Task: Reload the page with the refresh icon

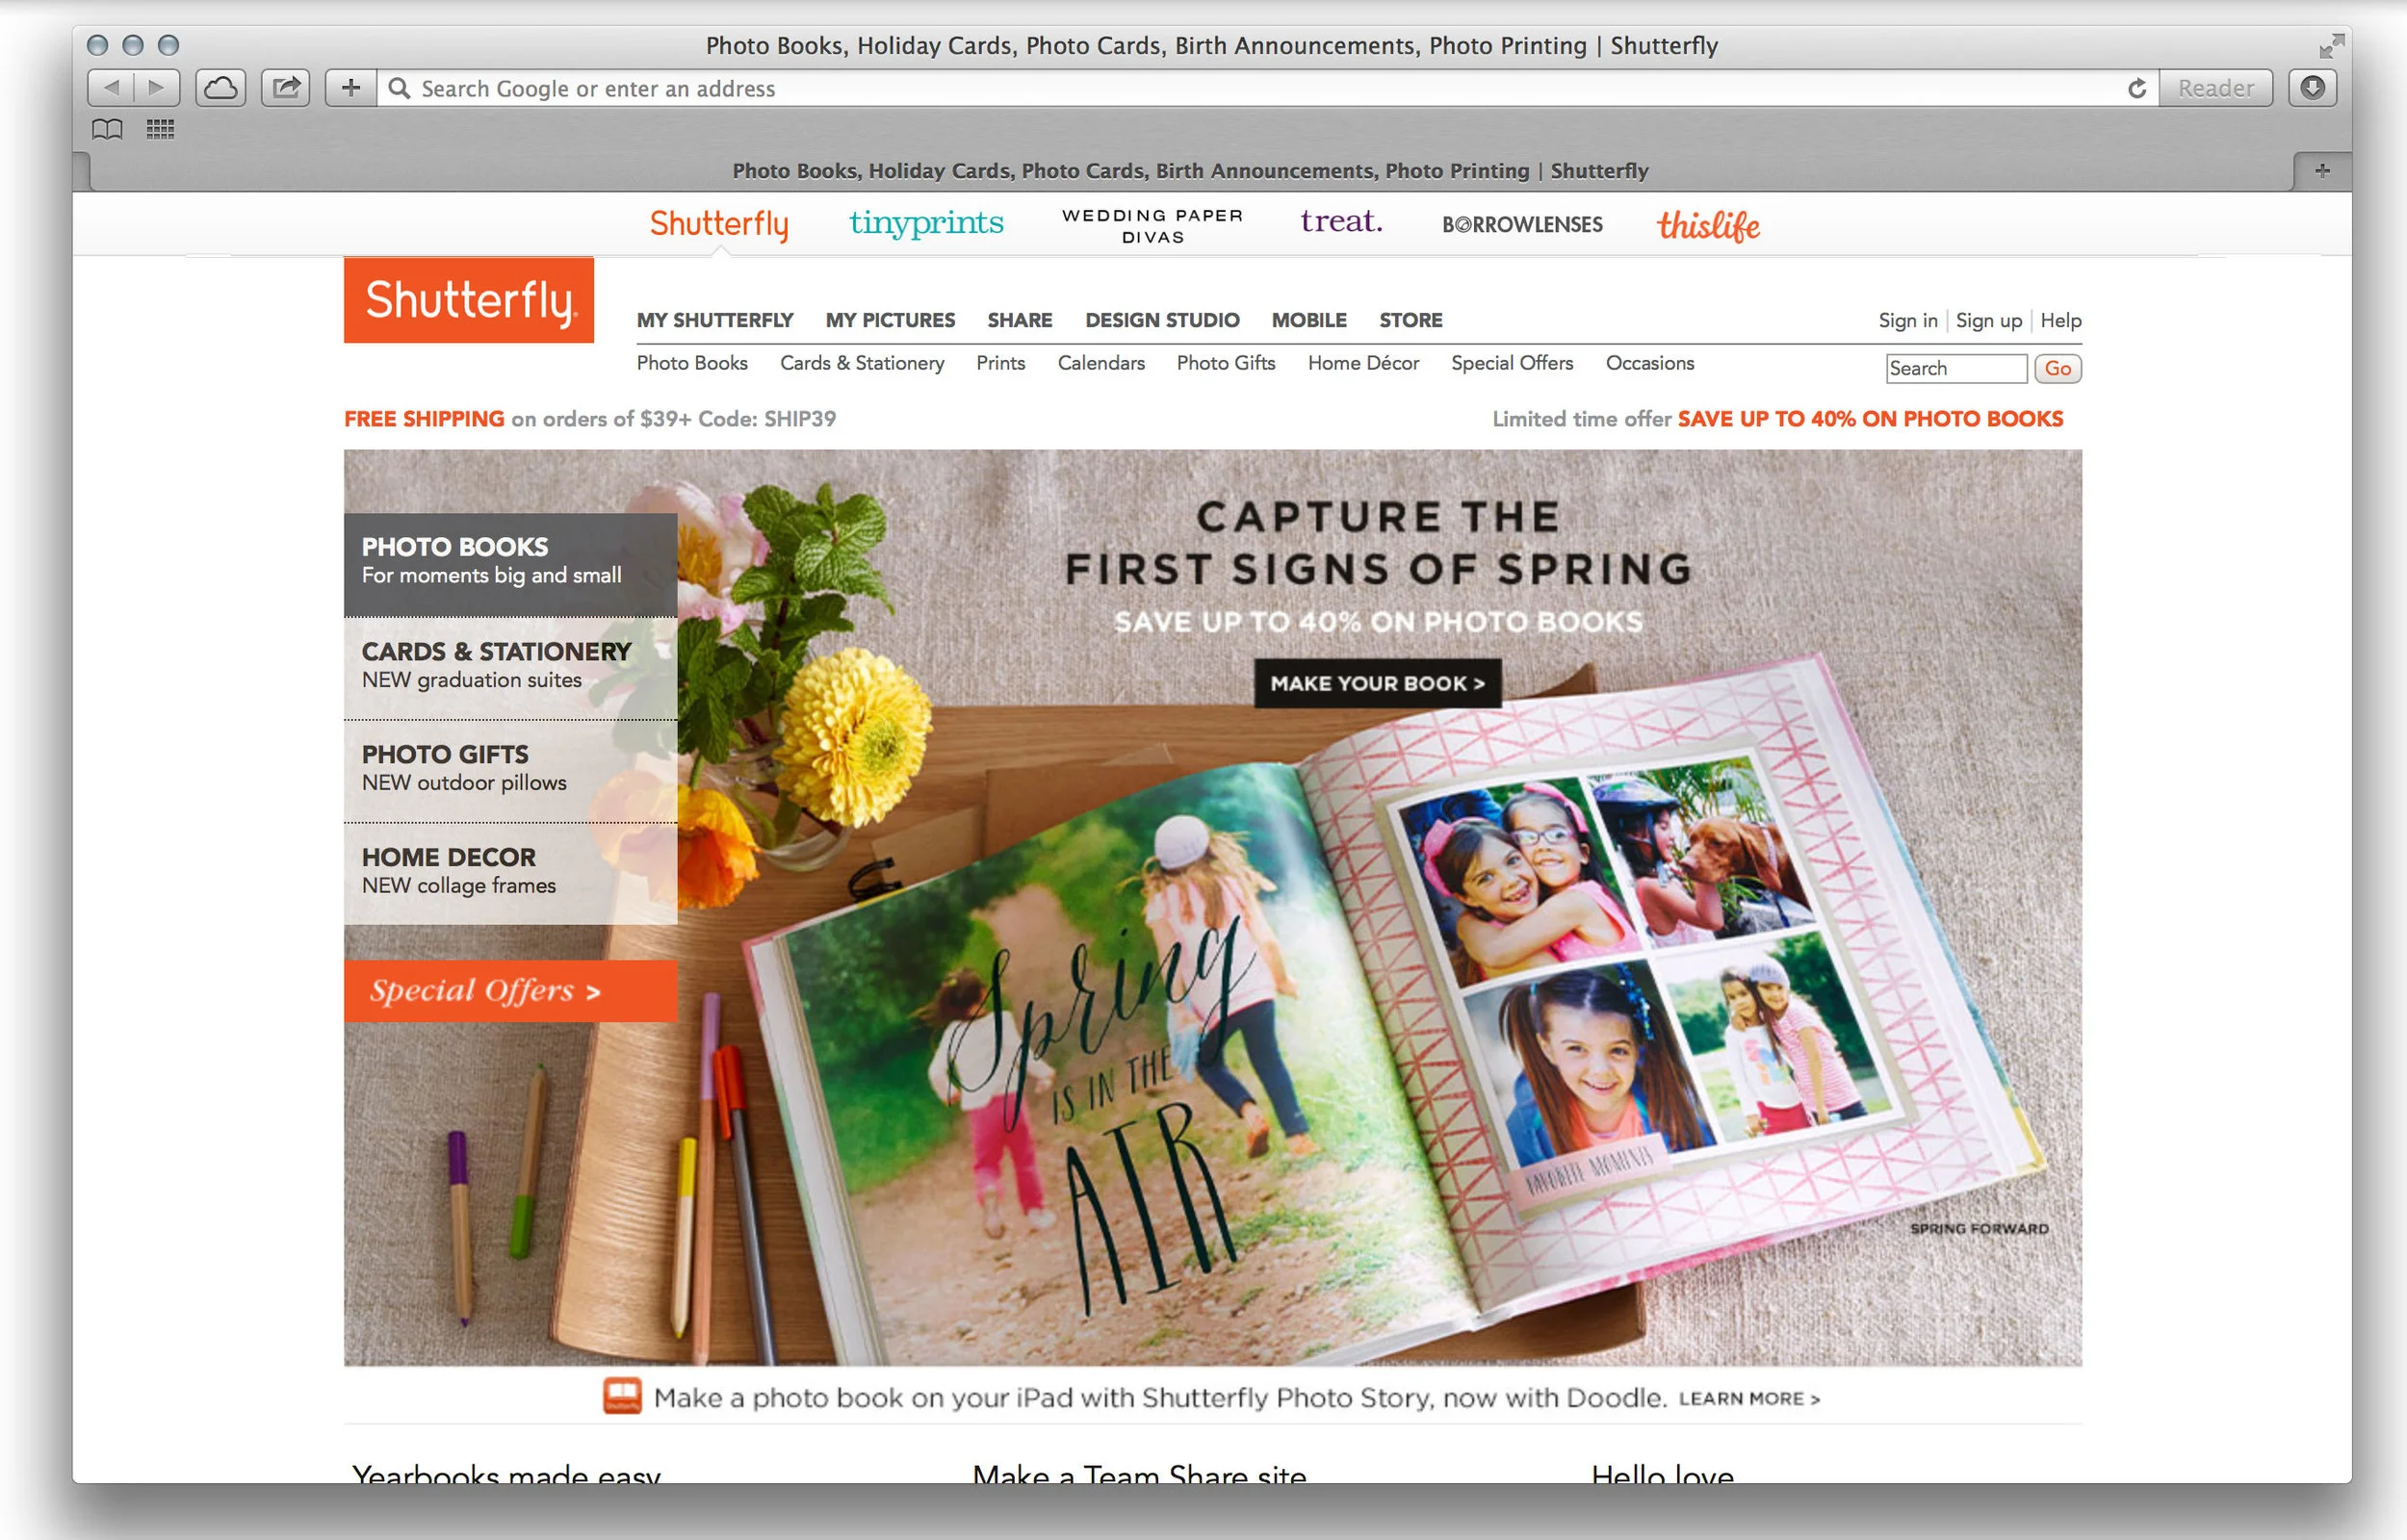Action: pos(2137,88)
